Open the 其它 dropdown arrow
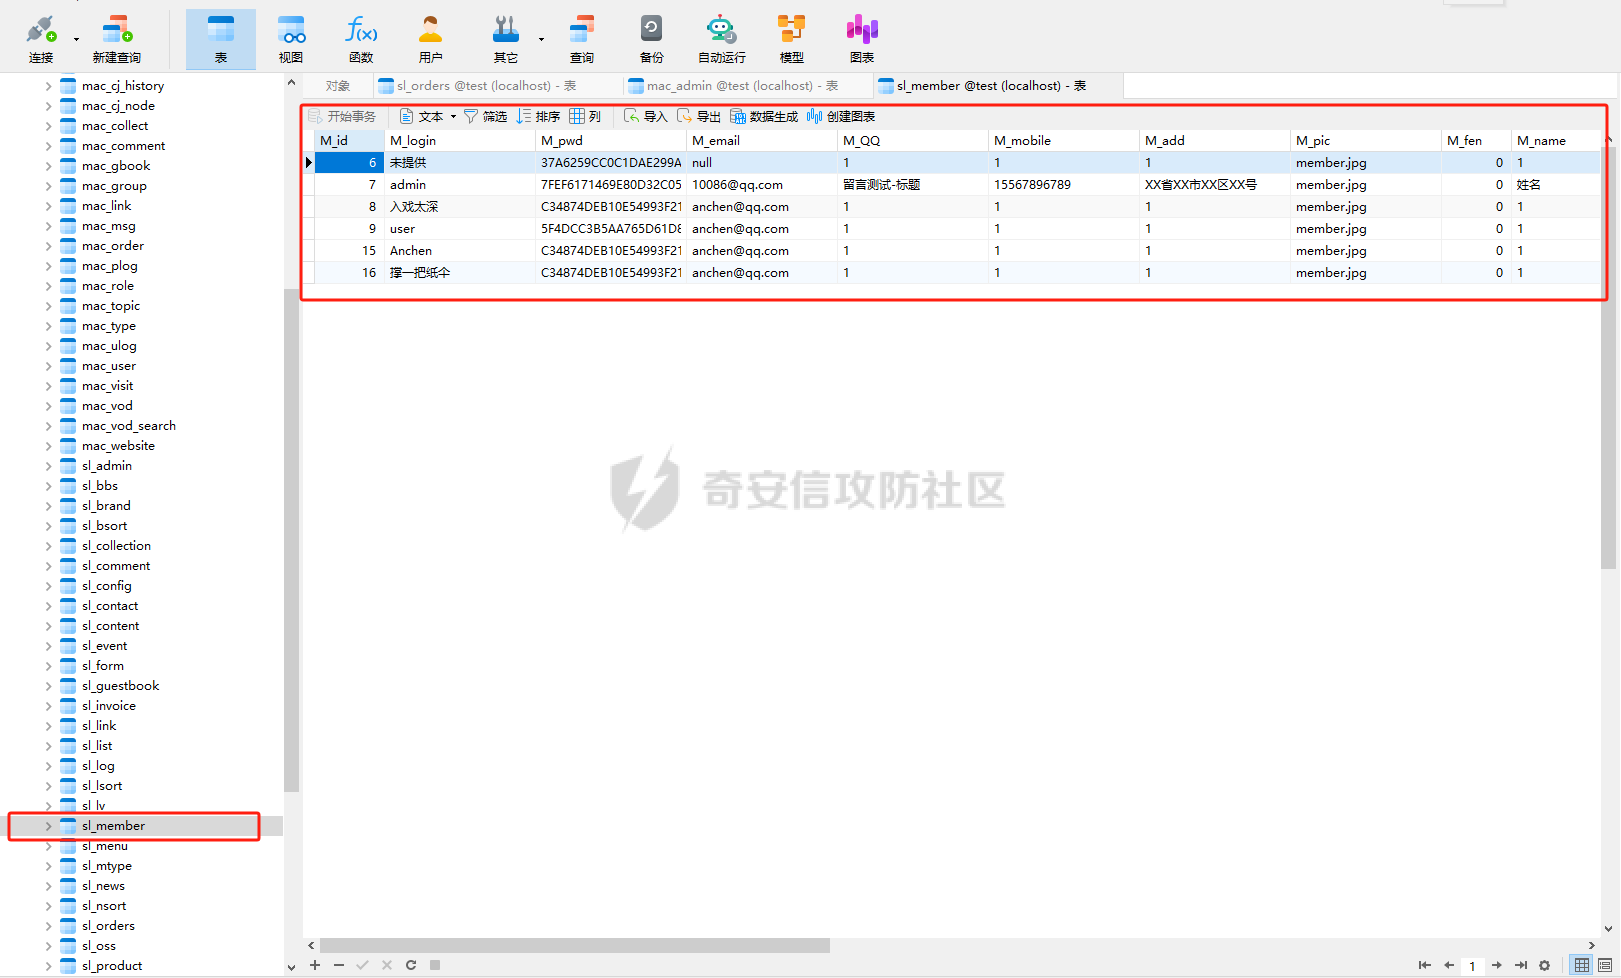 click(541, 40)
